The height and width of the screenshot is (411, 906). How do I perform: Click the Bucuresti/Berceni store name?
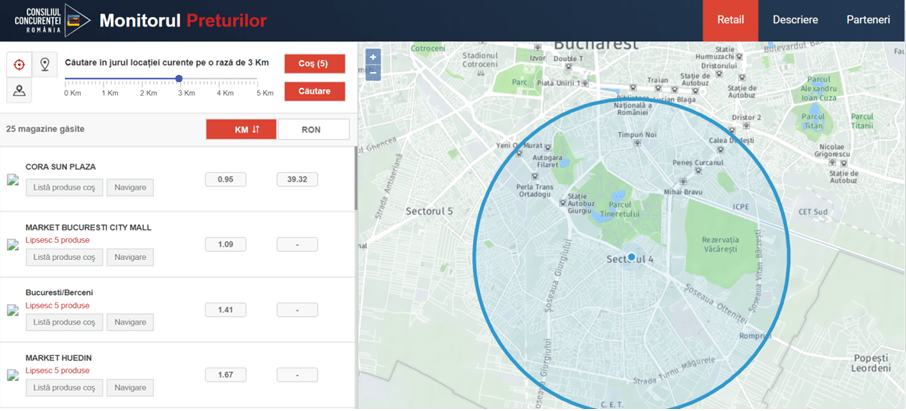(59, 292)
